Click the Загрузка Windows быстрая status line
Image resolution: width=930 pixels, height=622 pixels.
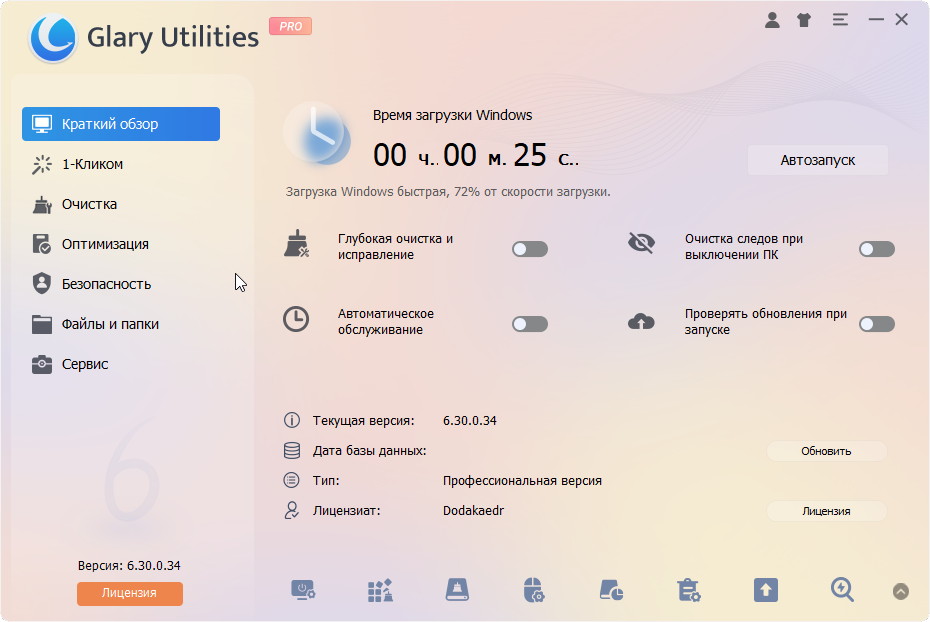tap(448, 192)
